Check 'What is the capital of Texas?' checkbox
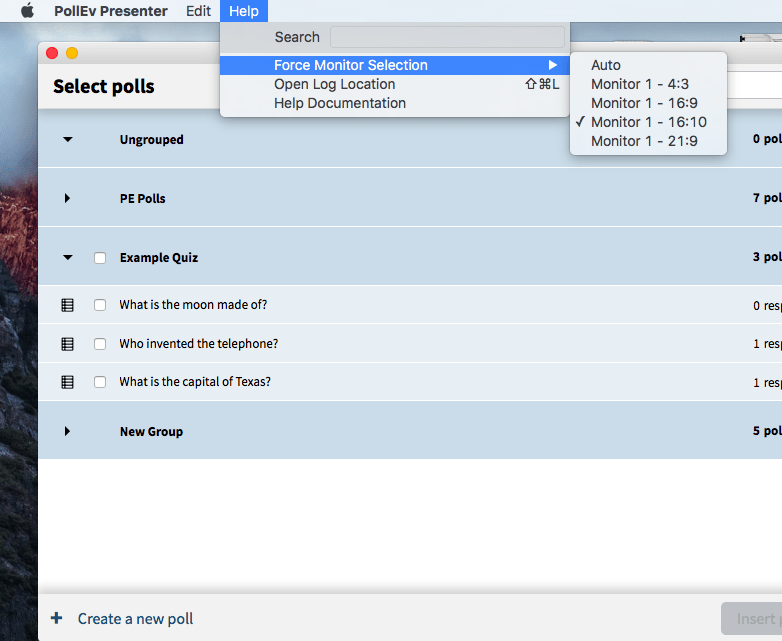The width and height of the screenshot is (782, 641). coord(100,382)
